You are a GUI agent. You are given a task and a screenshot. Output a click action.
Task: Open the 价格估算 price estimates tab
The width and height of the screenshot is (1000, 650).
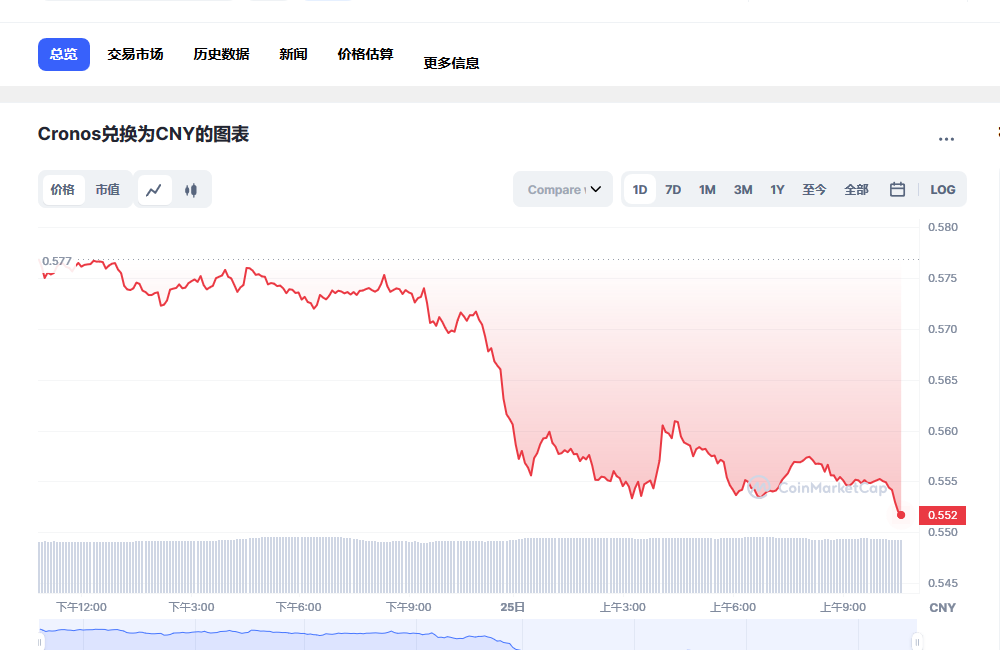(x=365, y=54)
